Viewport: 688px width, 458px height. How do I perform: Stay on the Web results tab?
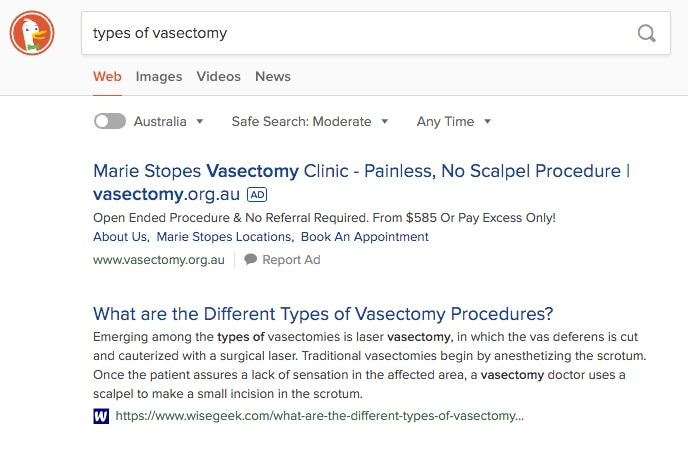107,76
